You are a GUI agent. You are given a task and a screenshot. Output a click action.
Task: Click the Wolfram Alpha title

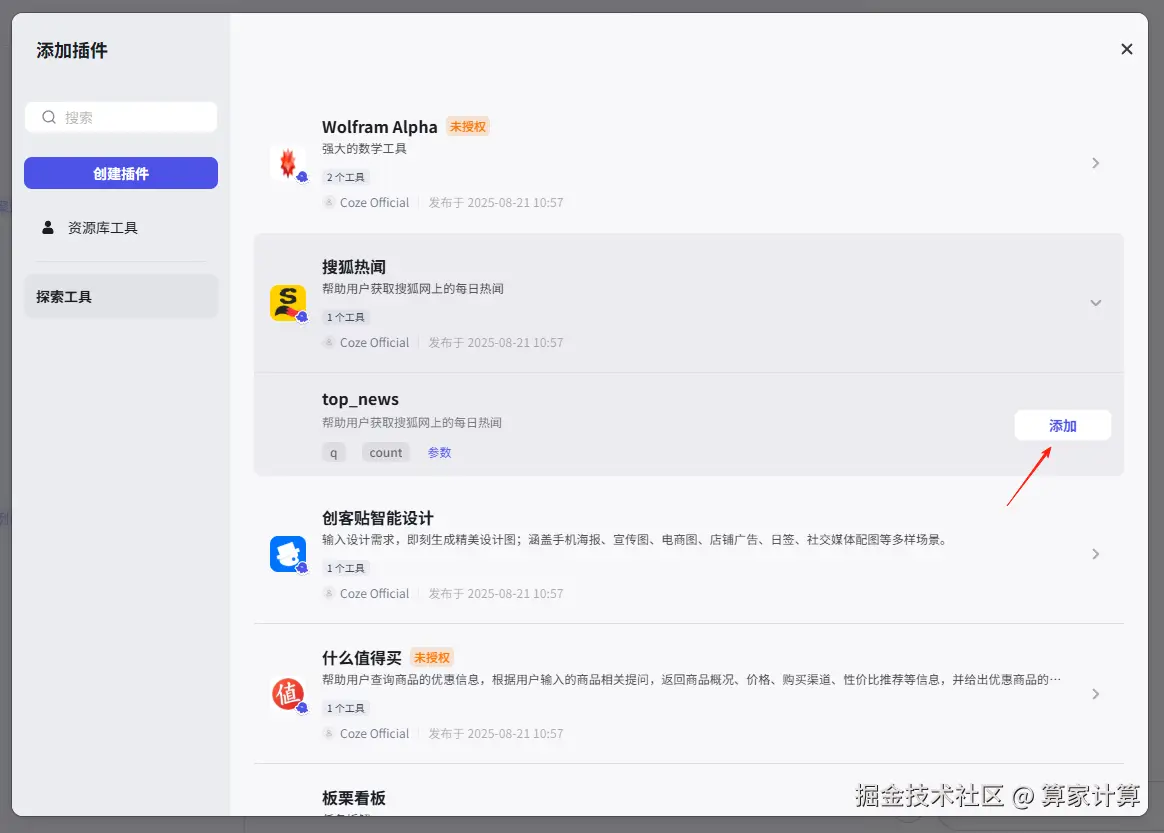(379, 127)
